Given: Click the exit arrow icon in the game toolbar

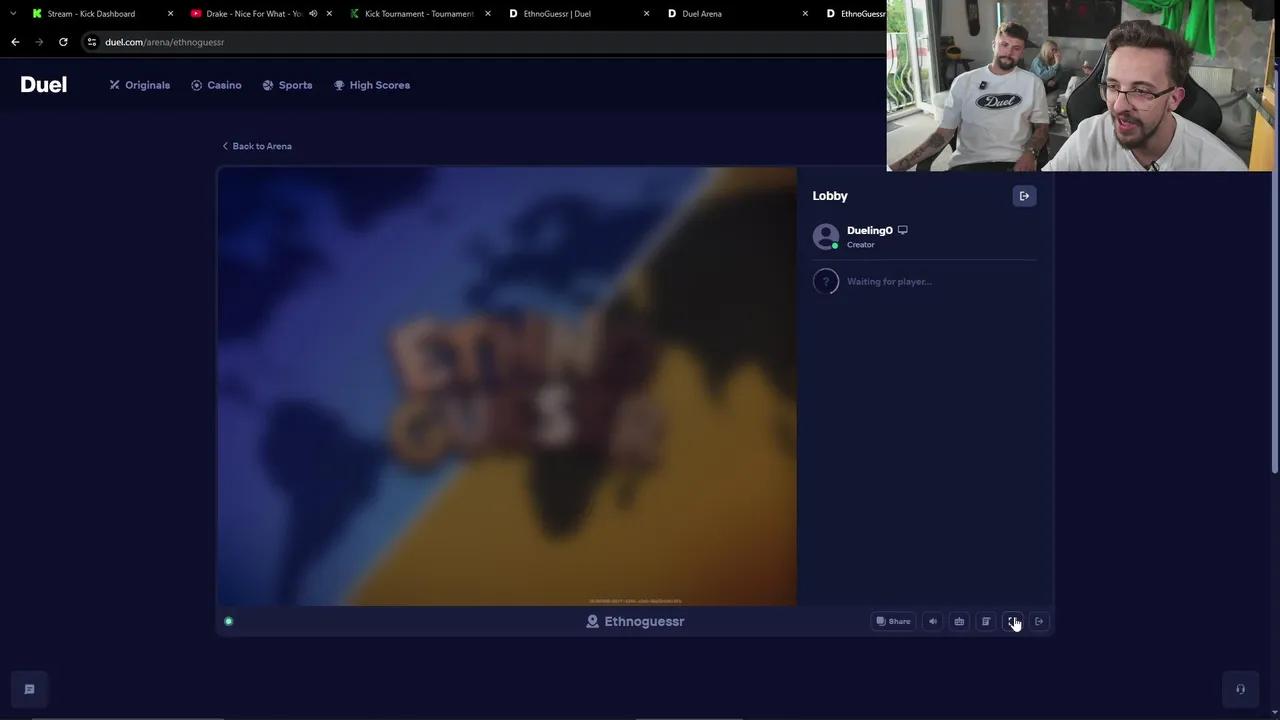Looking at the screenshot, I should (1039, 622).
